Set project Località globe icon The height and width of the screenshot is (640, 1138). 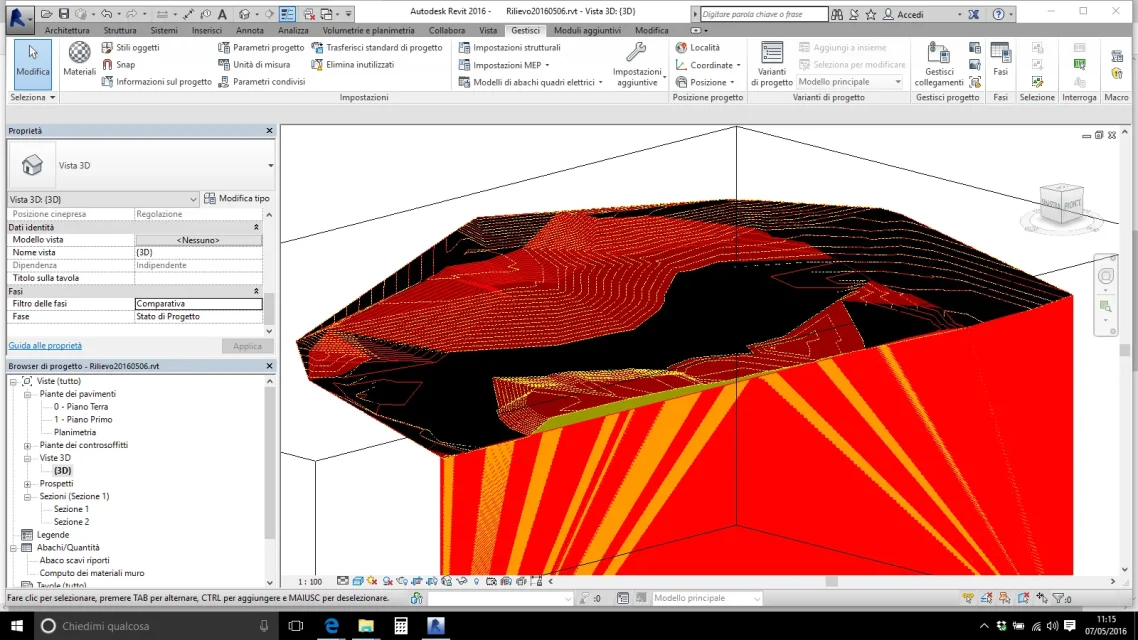tap(697, 47)
